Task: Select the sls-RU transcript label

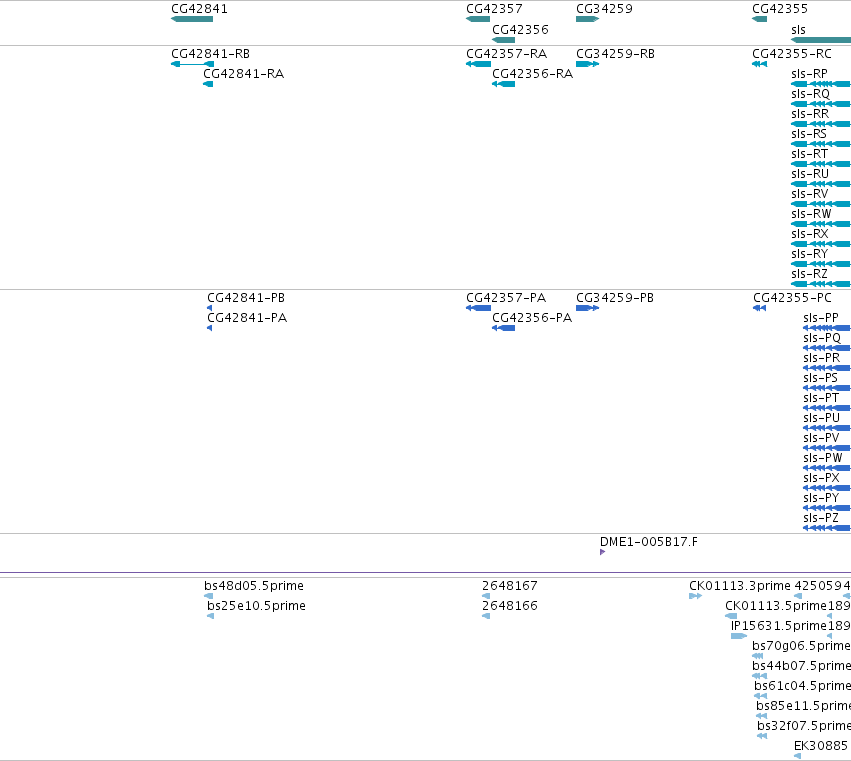Action: (810, 174)
